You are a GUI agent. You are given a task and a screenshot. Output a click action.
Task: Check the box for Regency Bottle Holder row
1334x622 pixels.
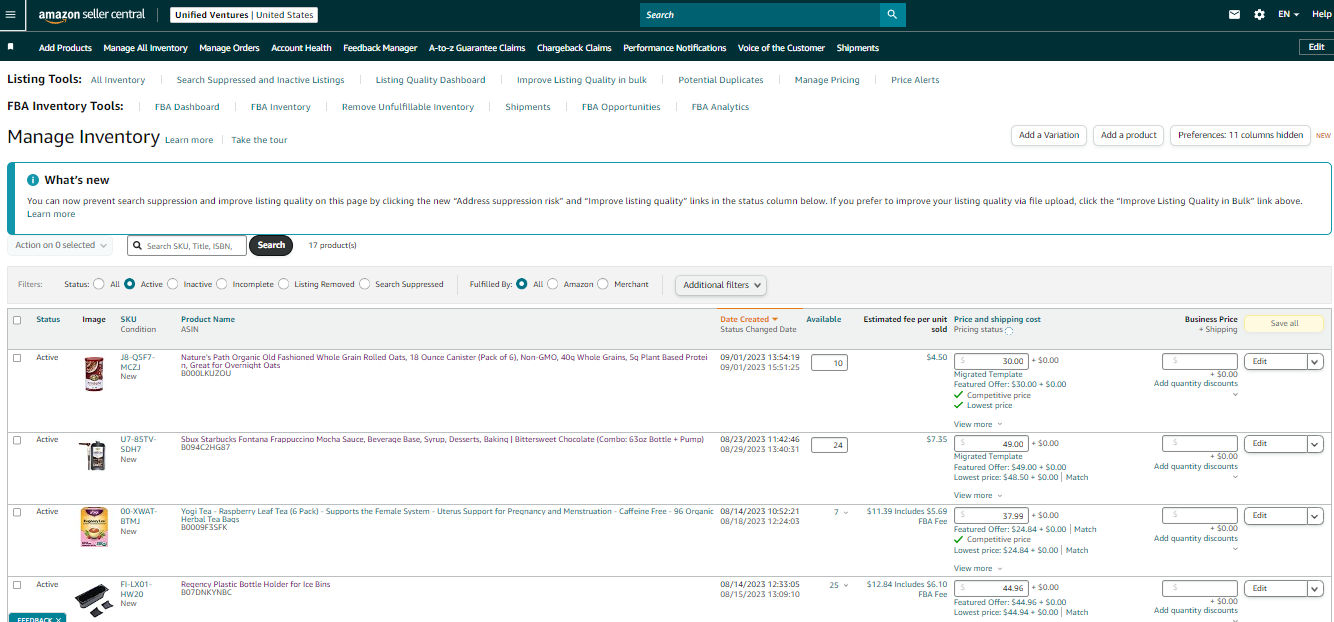(17, 584)
